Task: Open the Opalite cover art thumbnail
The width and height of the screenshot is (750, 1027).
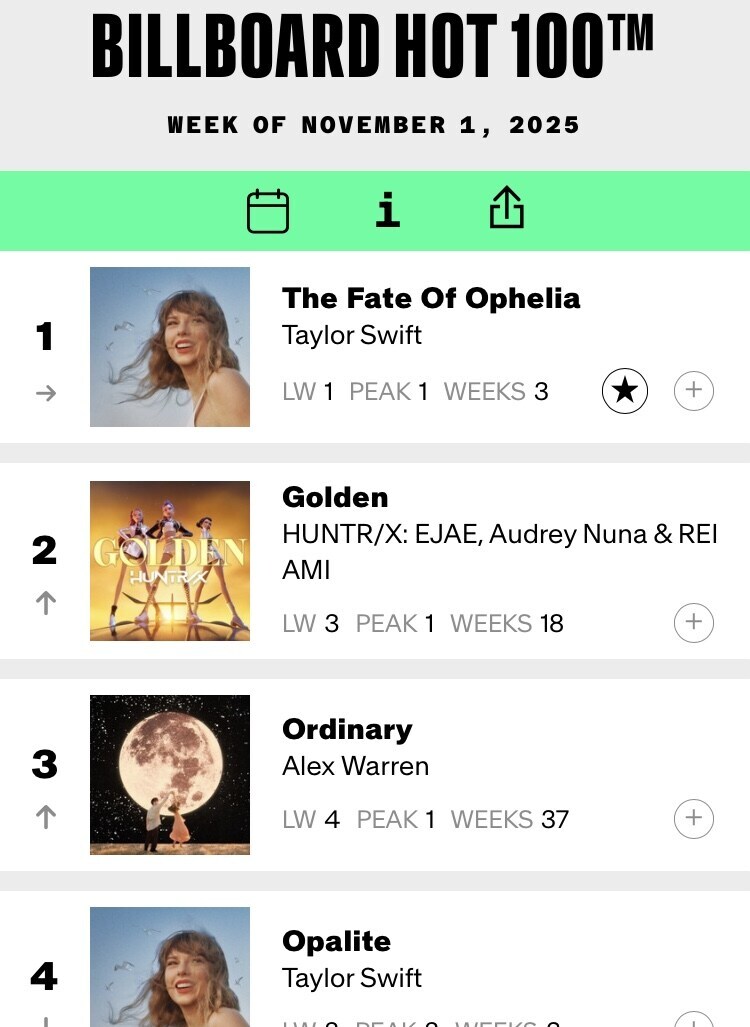Action: pyautogui.click(x=170, y=966)
